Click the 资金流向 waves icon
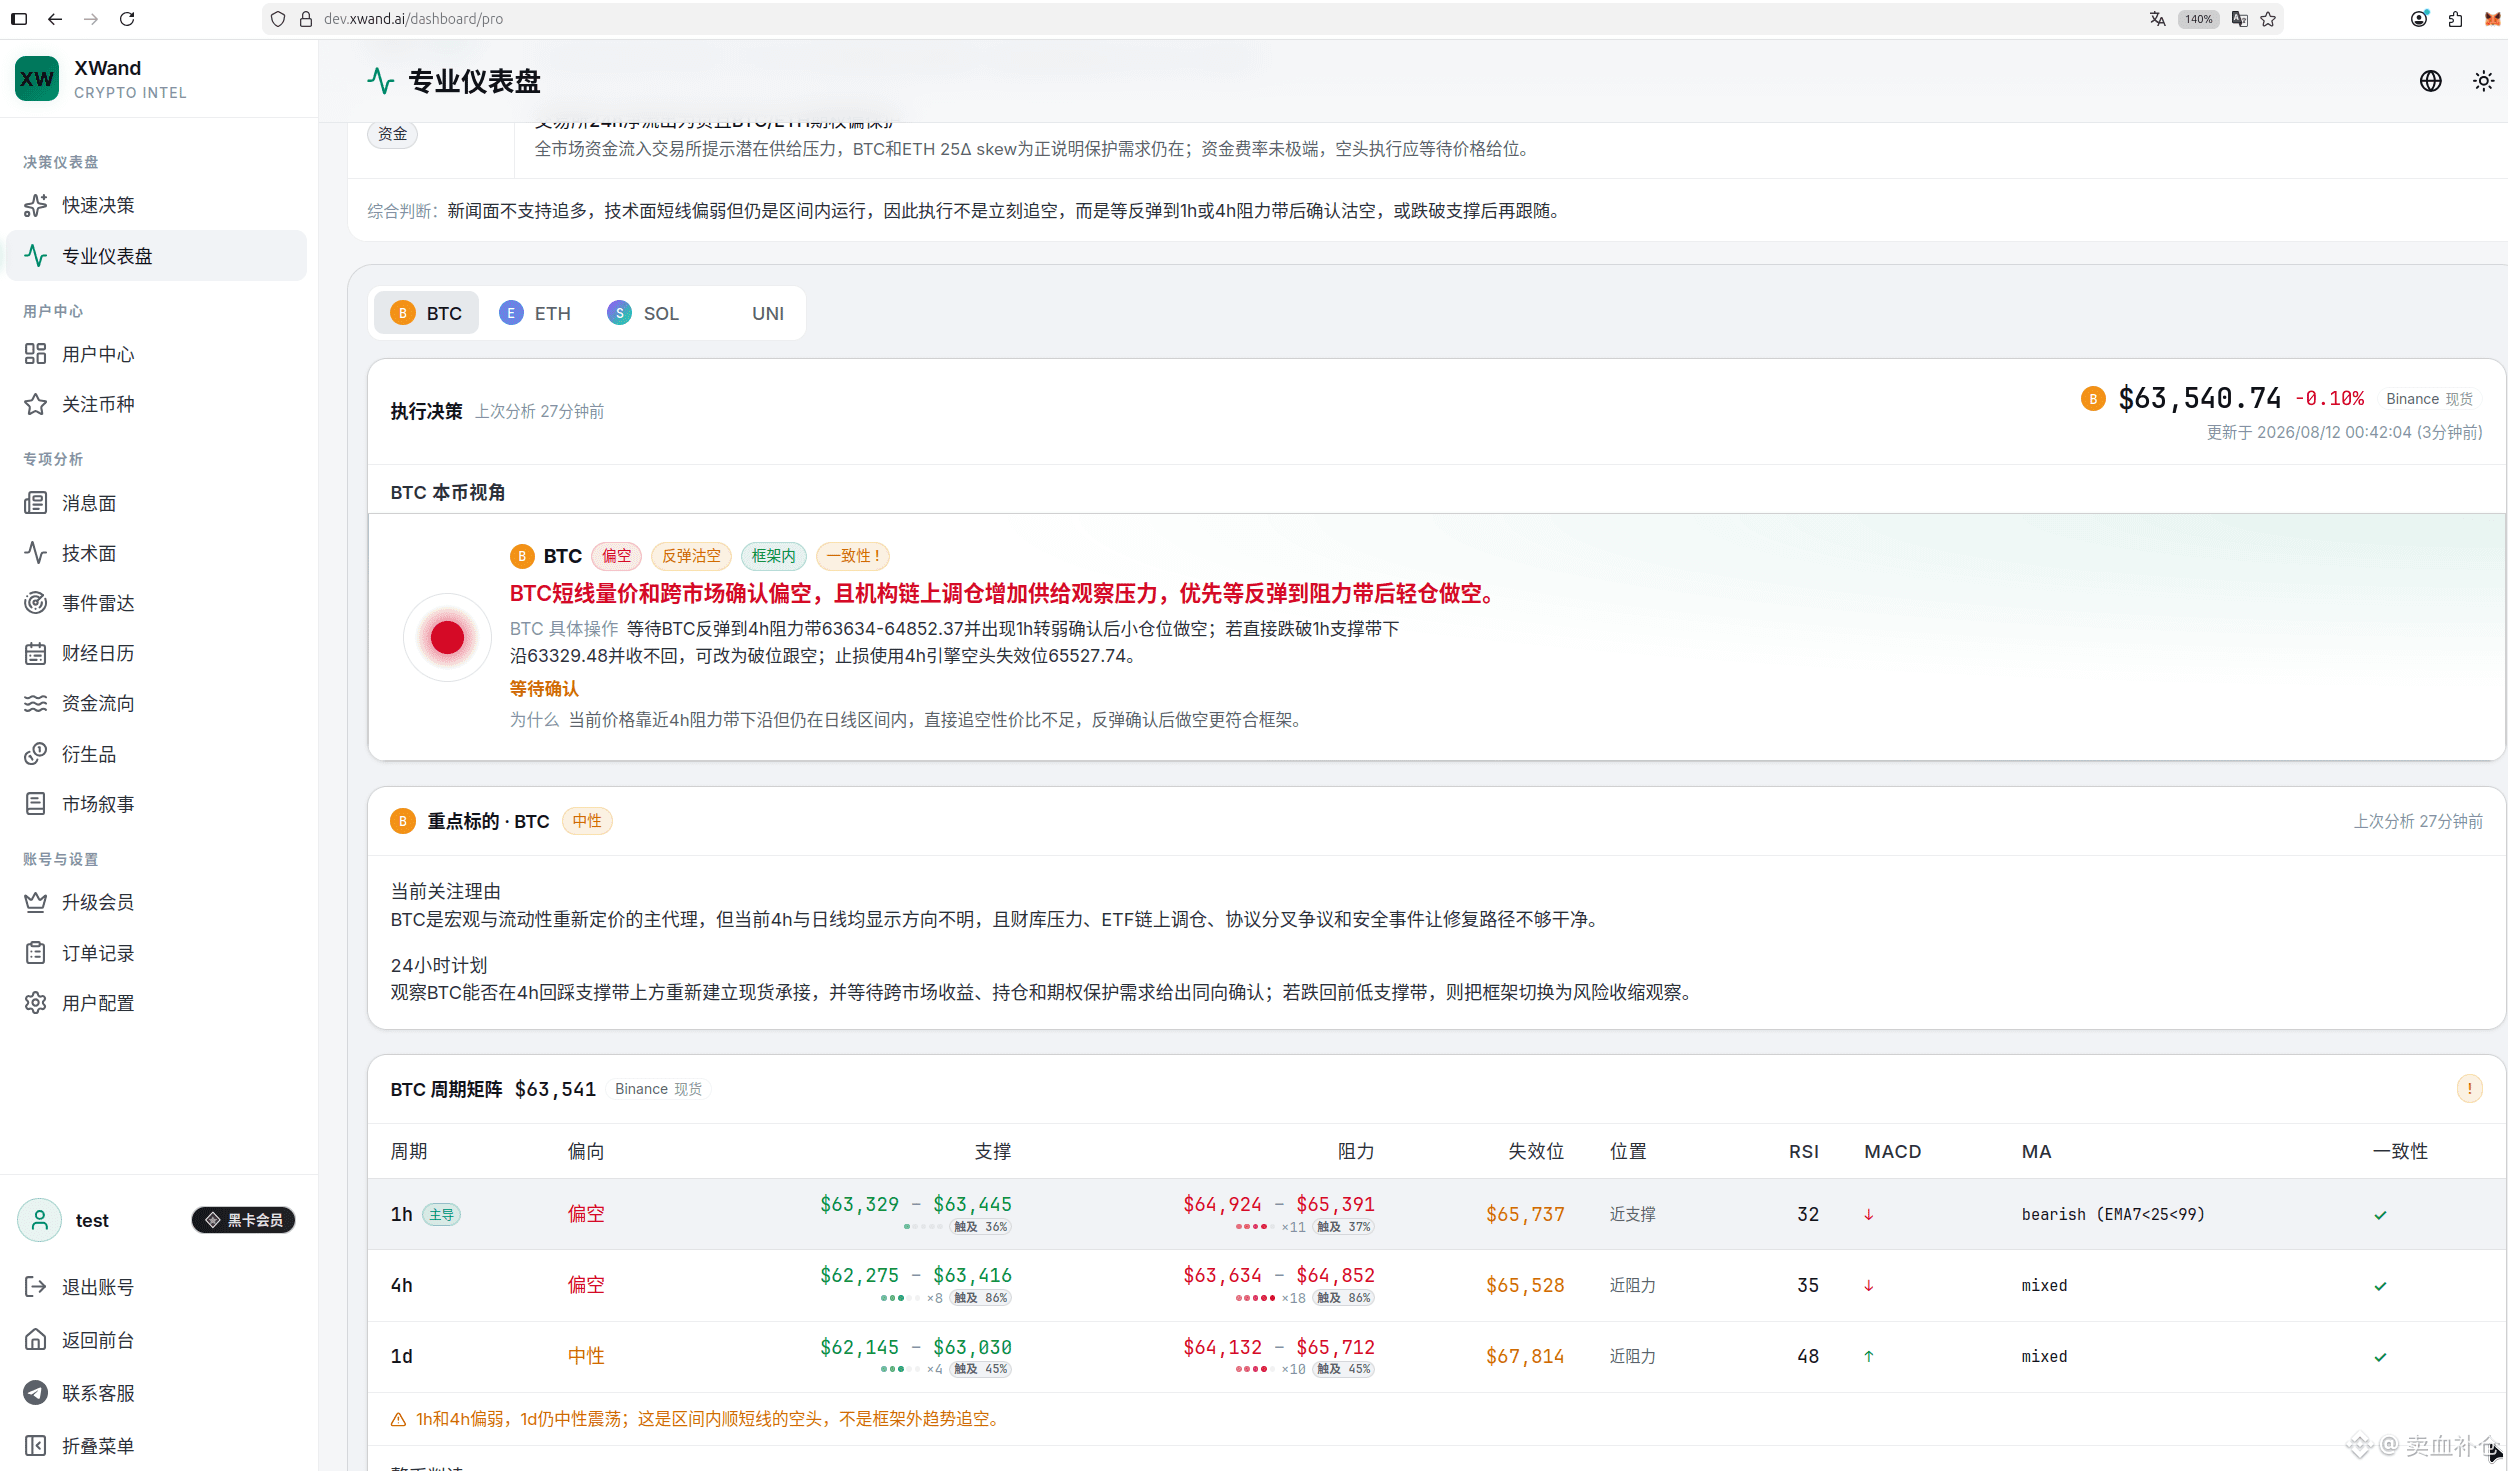Image resolution: width=2508 pixels, height=1471 pixels. (x=36, y=703)
